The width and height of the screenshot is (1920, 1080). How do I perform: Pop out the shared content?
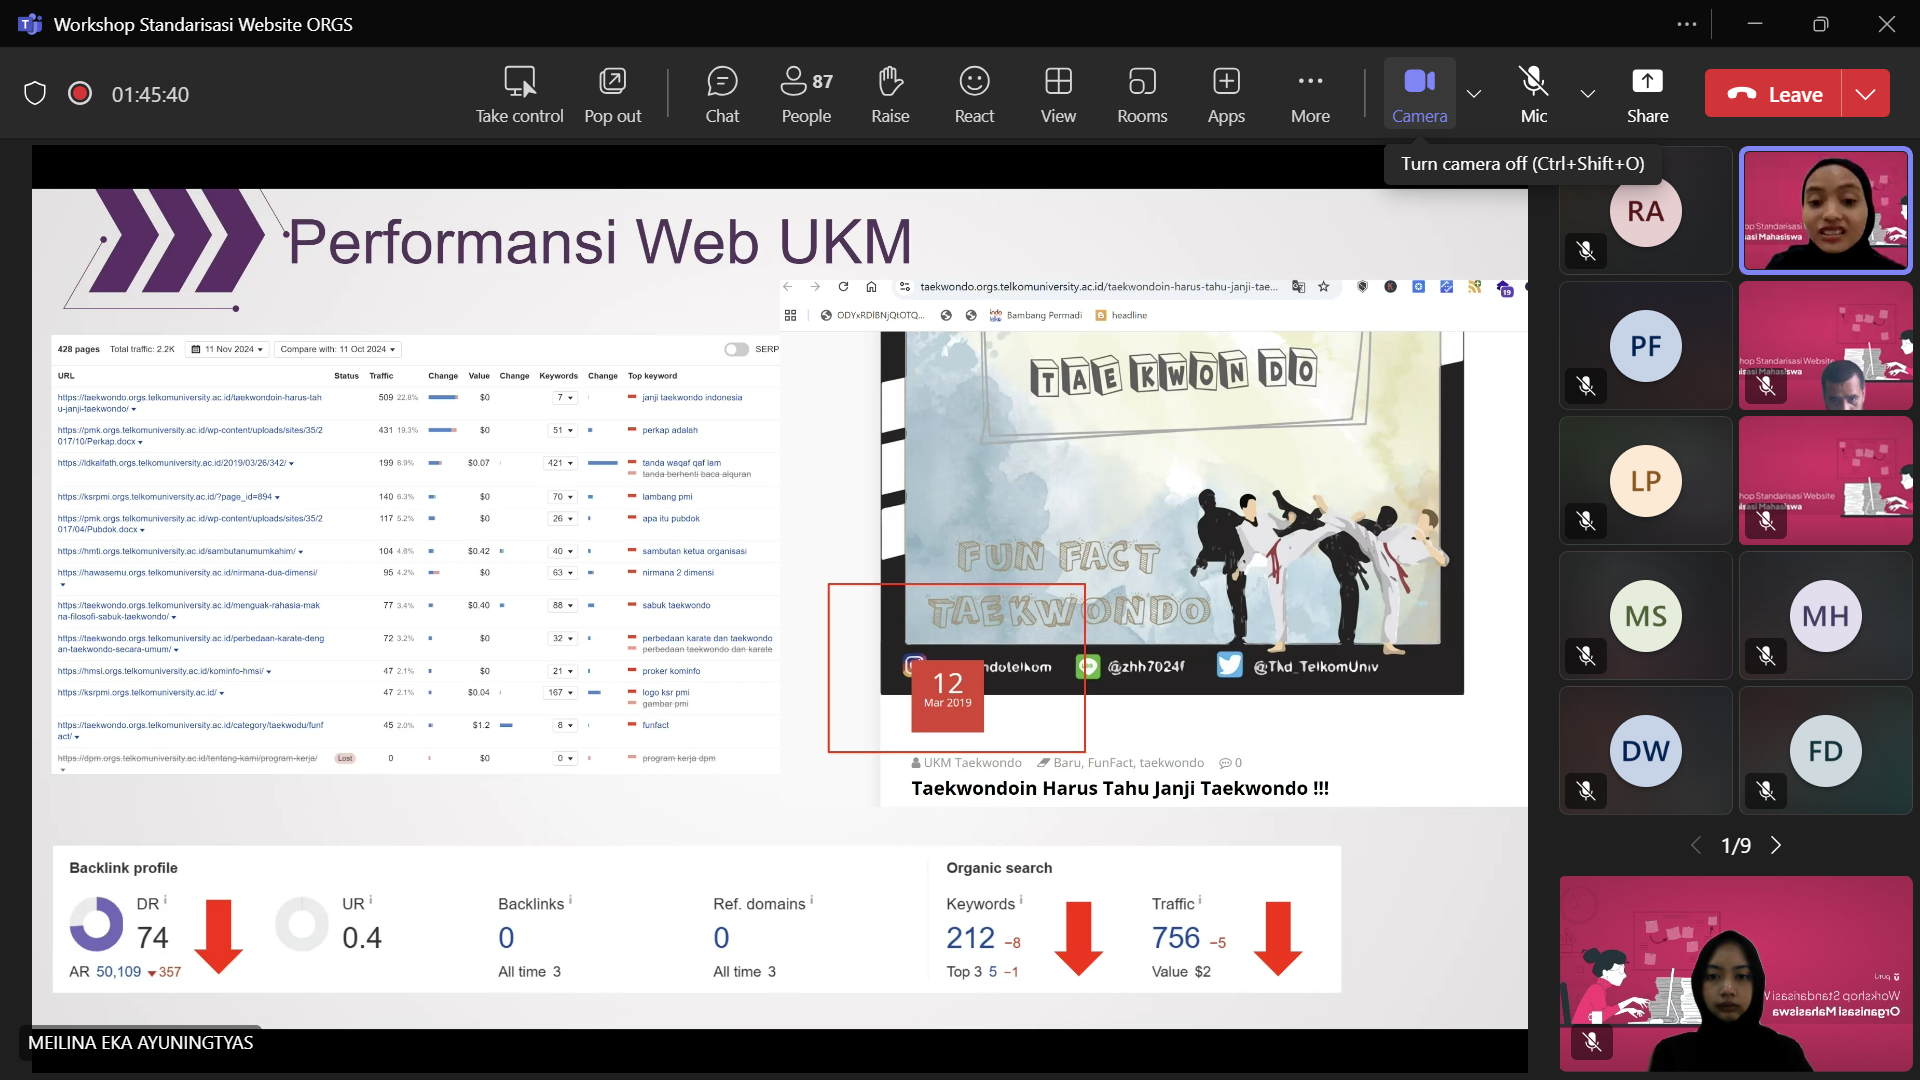click(612, 93)
